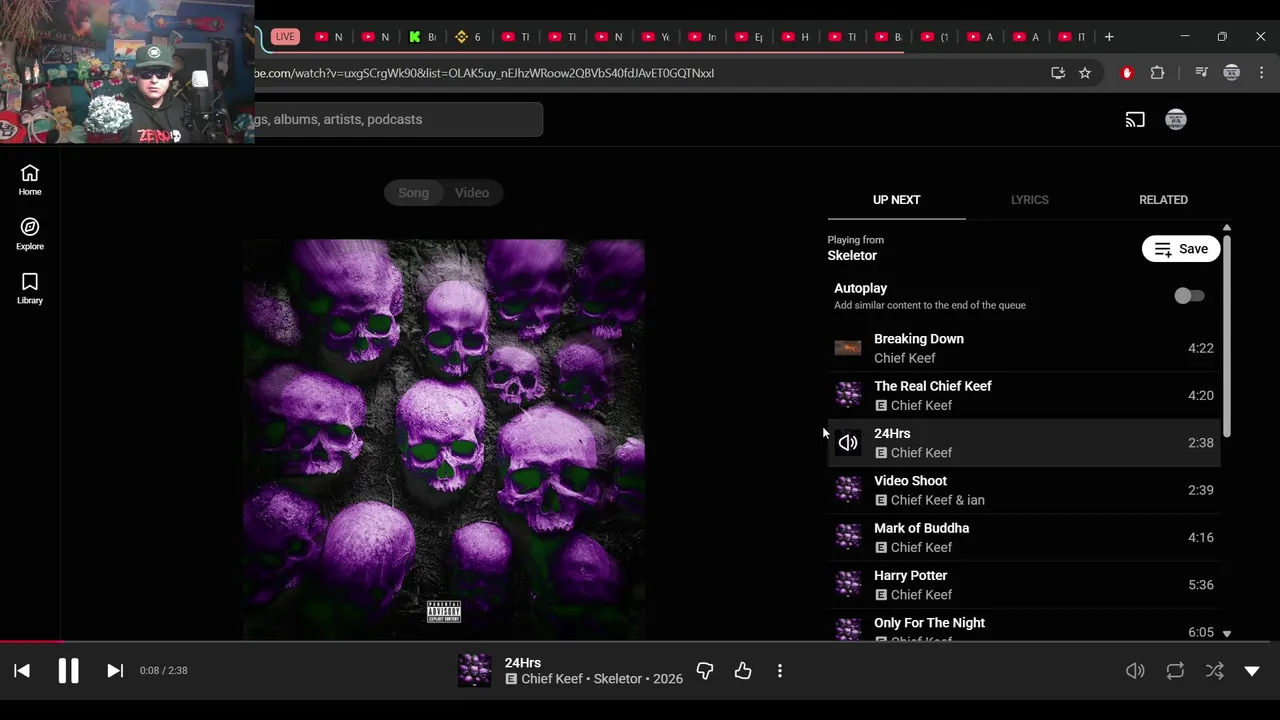Viewport: 1280px width, 720px height.
Task: Click the player bar album thumbnail
Action: [475, 671]
